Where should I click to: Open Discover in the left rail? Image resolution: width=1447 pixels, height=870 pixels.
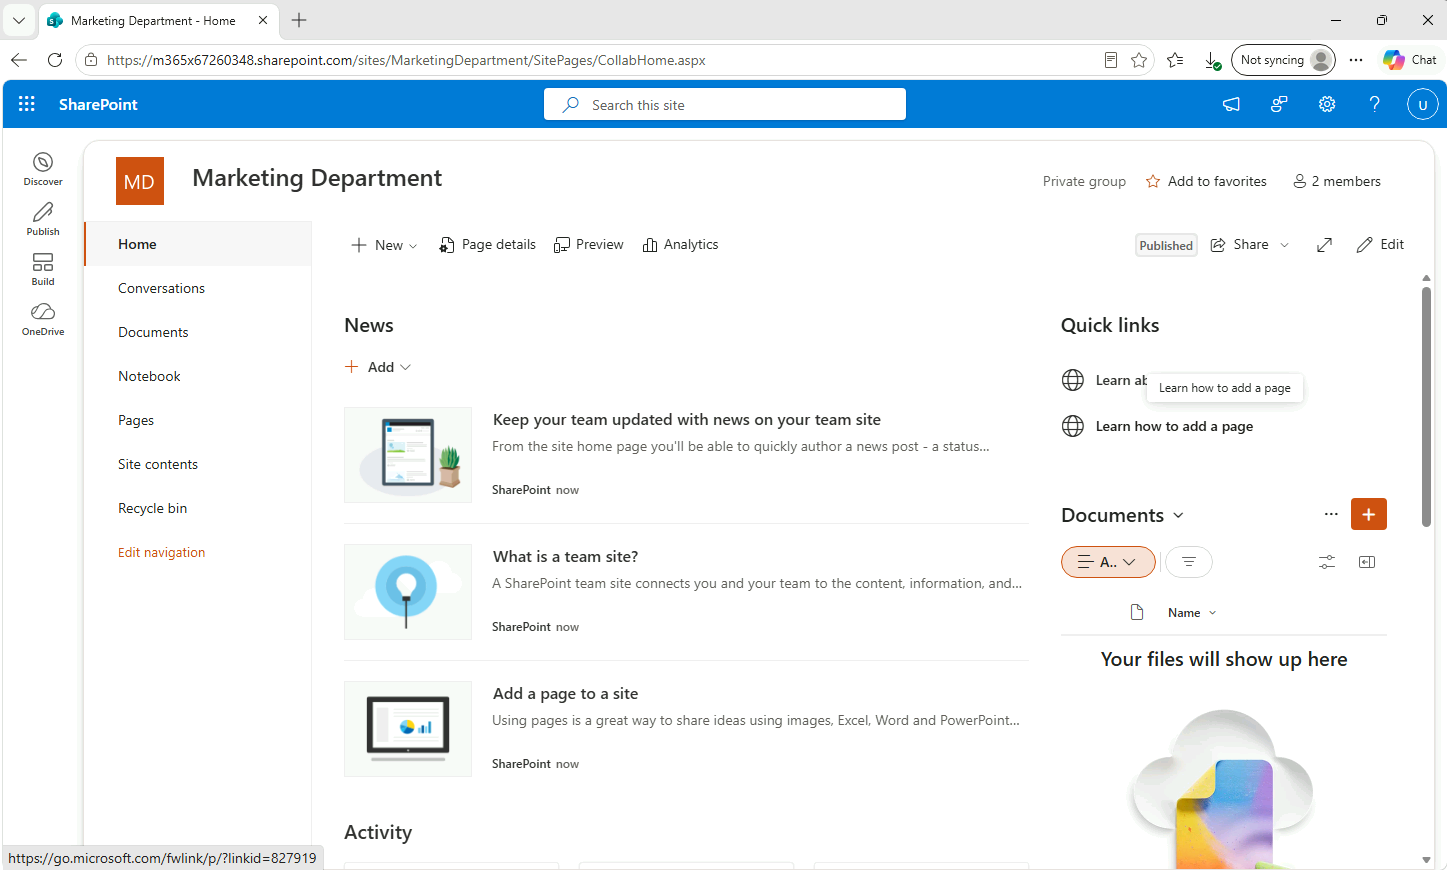pos(43,168)
